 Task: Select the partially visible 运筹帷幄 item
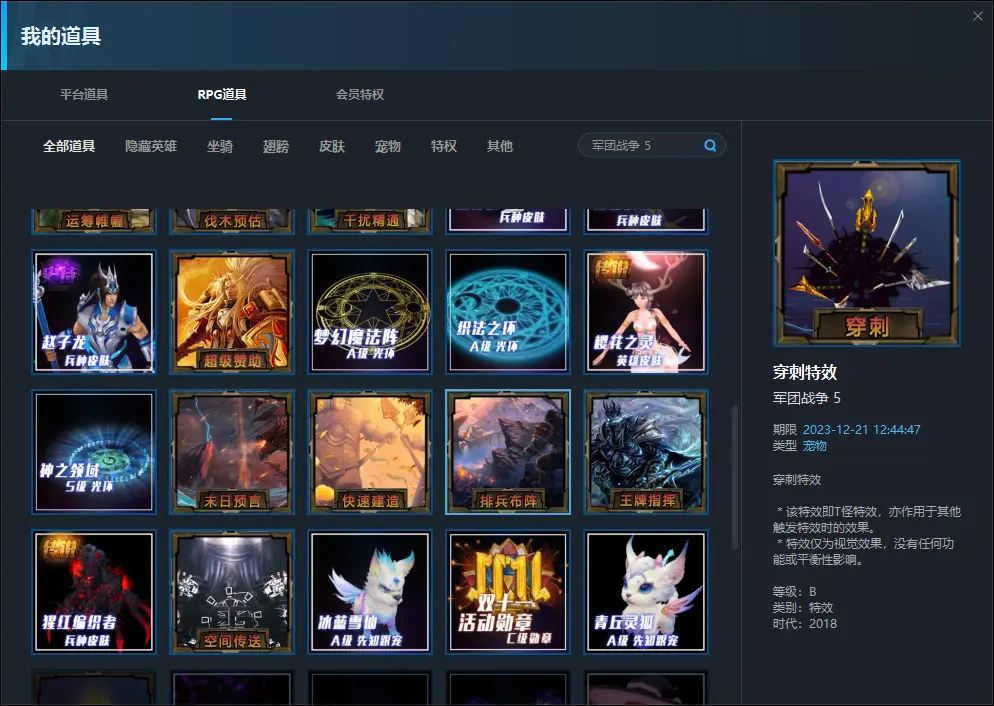[x=94, y=221]
